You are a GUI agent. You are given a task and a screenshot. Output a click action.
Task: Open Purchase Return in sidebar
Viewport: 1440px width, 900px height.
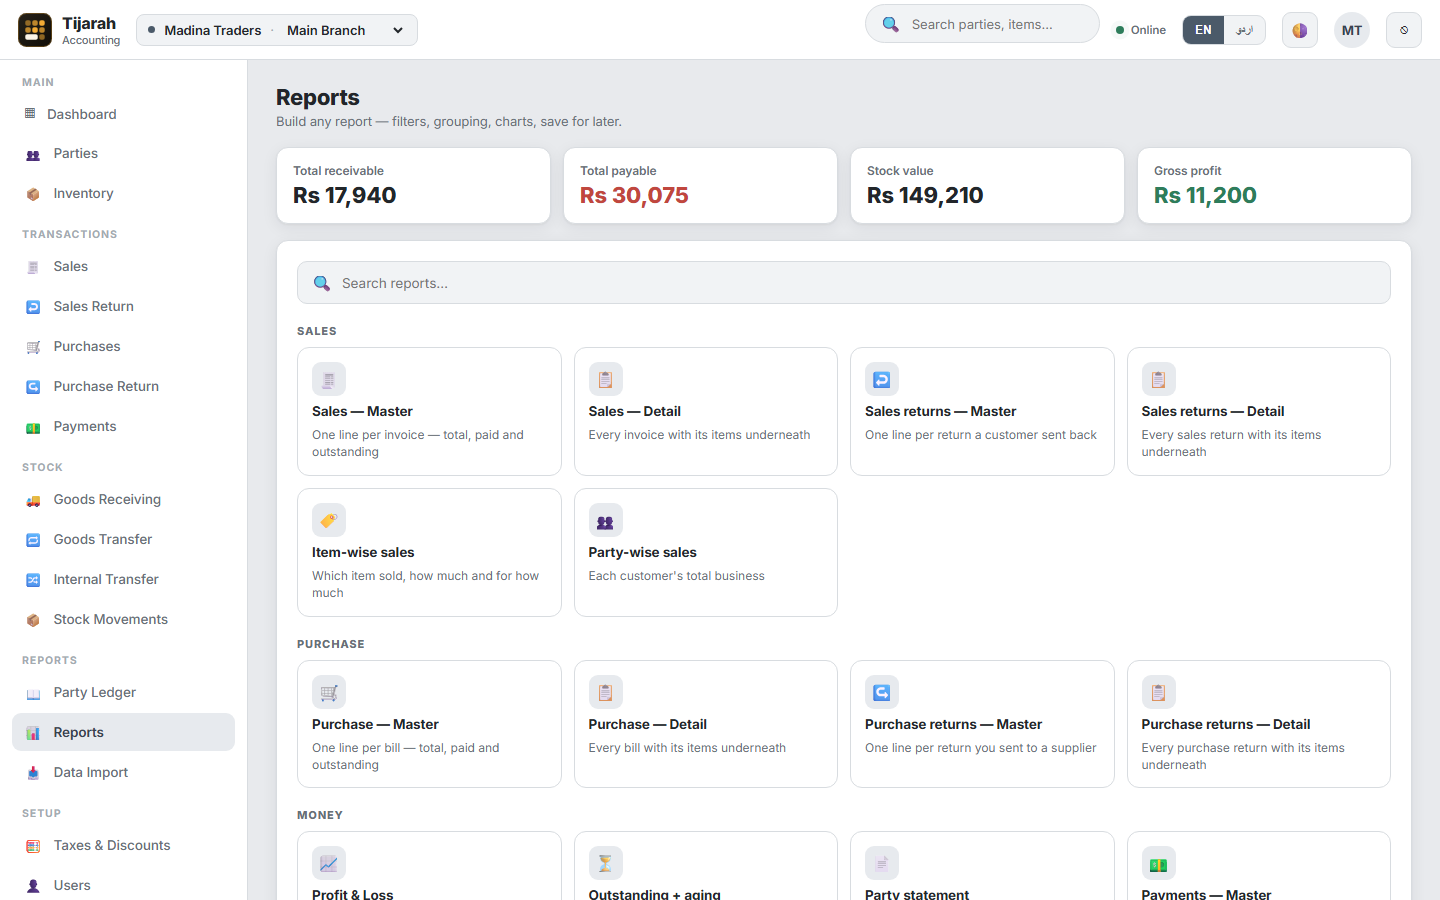pos(123,386)
